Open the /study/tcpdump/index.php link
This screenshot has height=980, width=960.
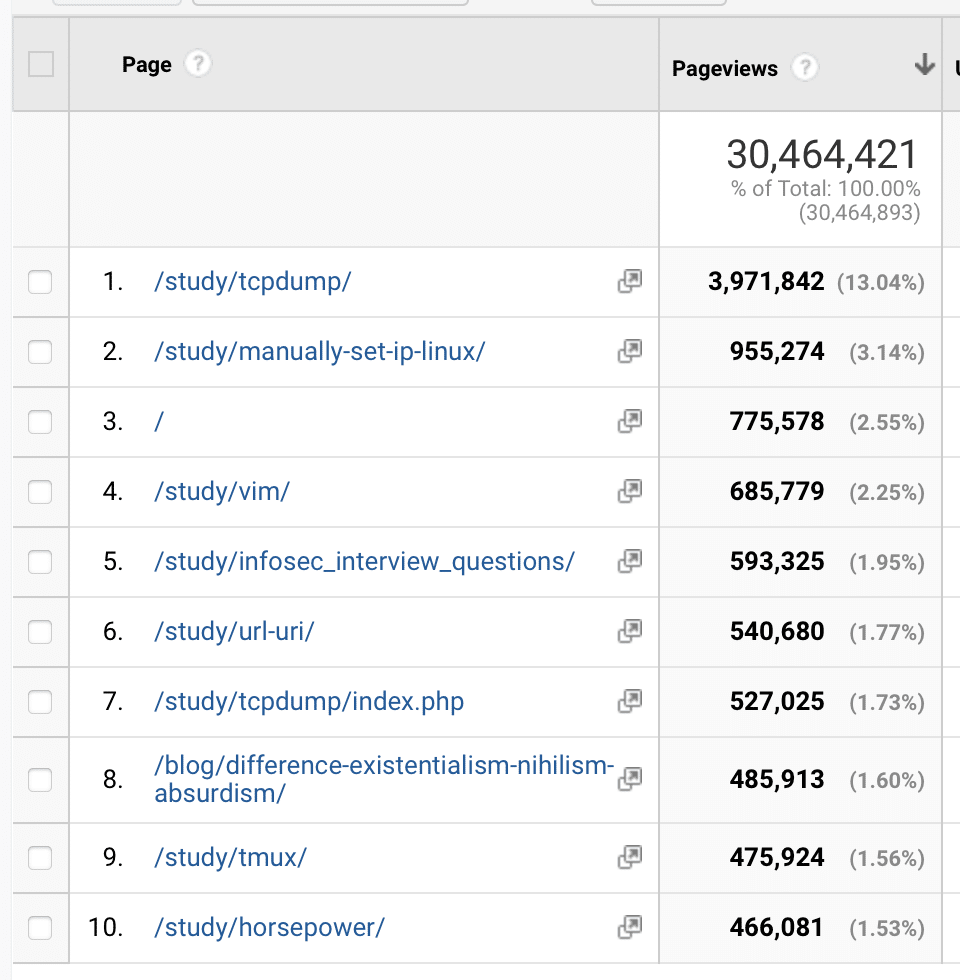pyautogui.click(x=309, y=701)
